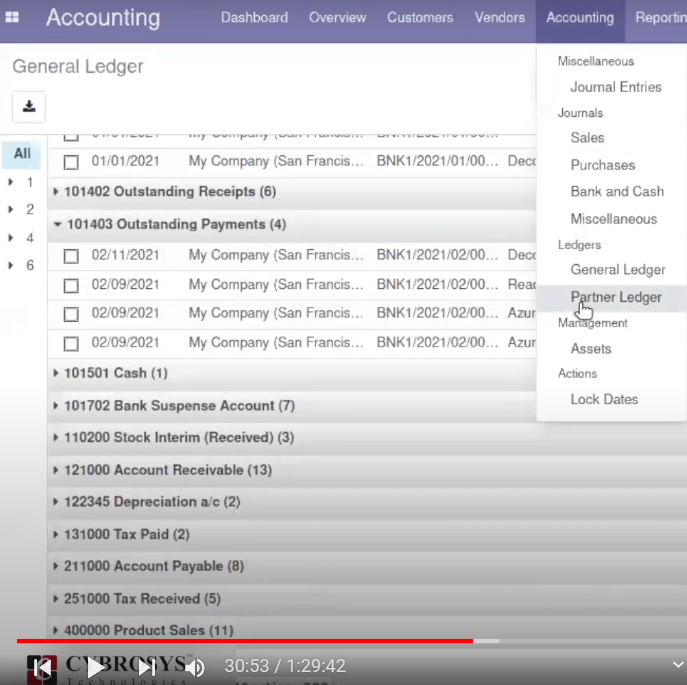Open Journal Entries from dropdown

point(616,87)
